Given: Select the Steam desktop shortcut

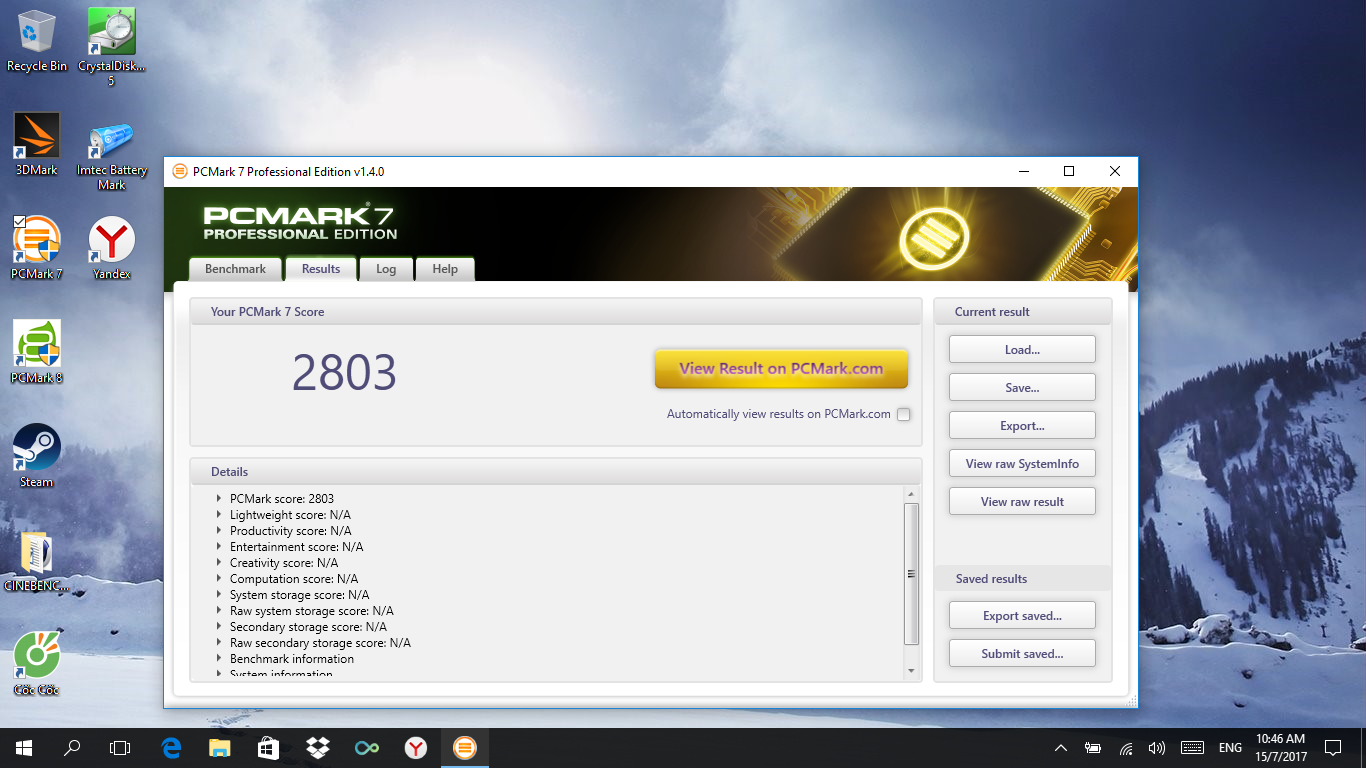Looking at the screenshot, I should pos(37,456).
